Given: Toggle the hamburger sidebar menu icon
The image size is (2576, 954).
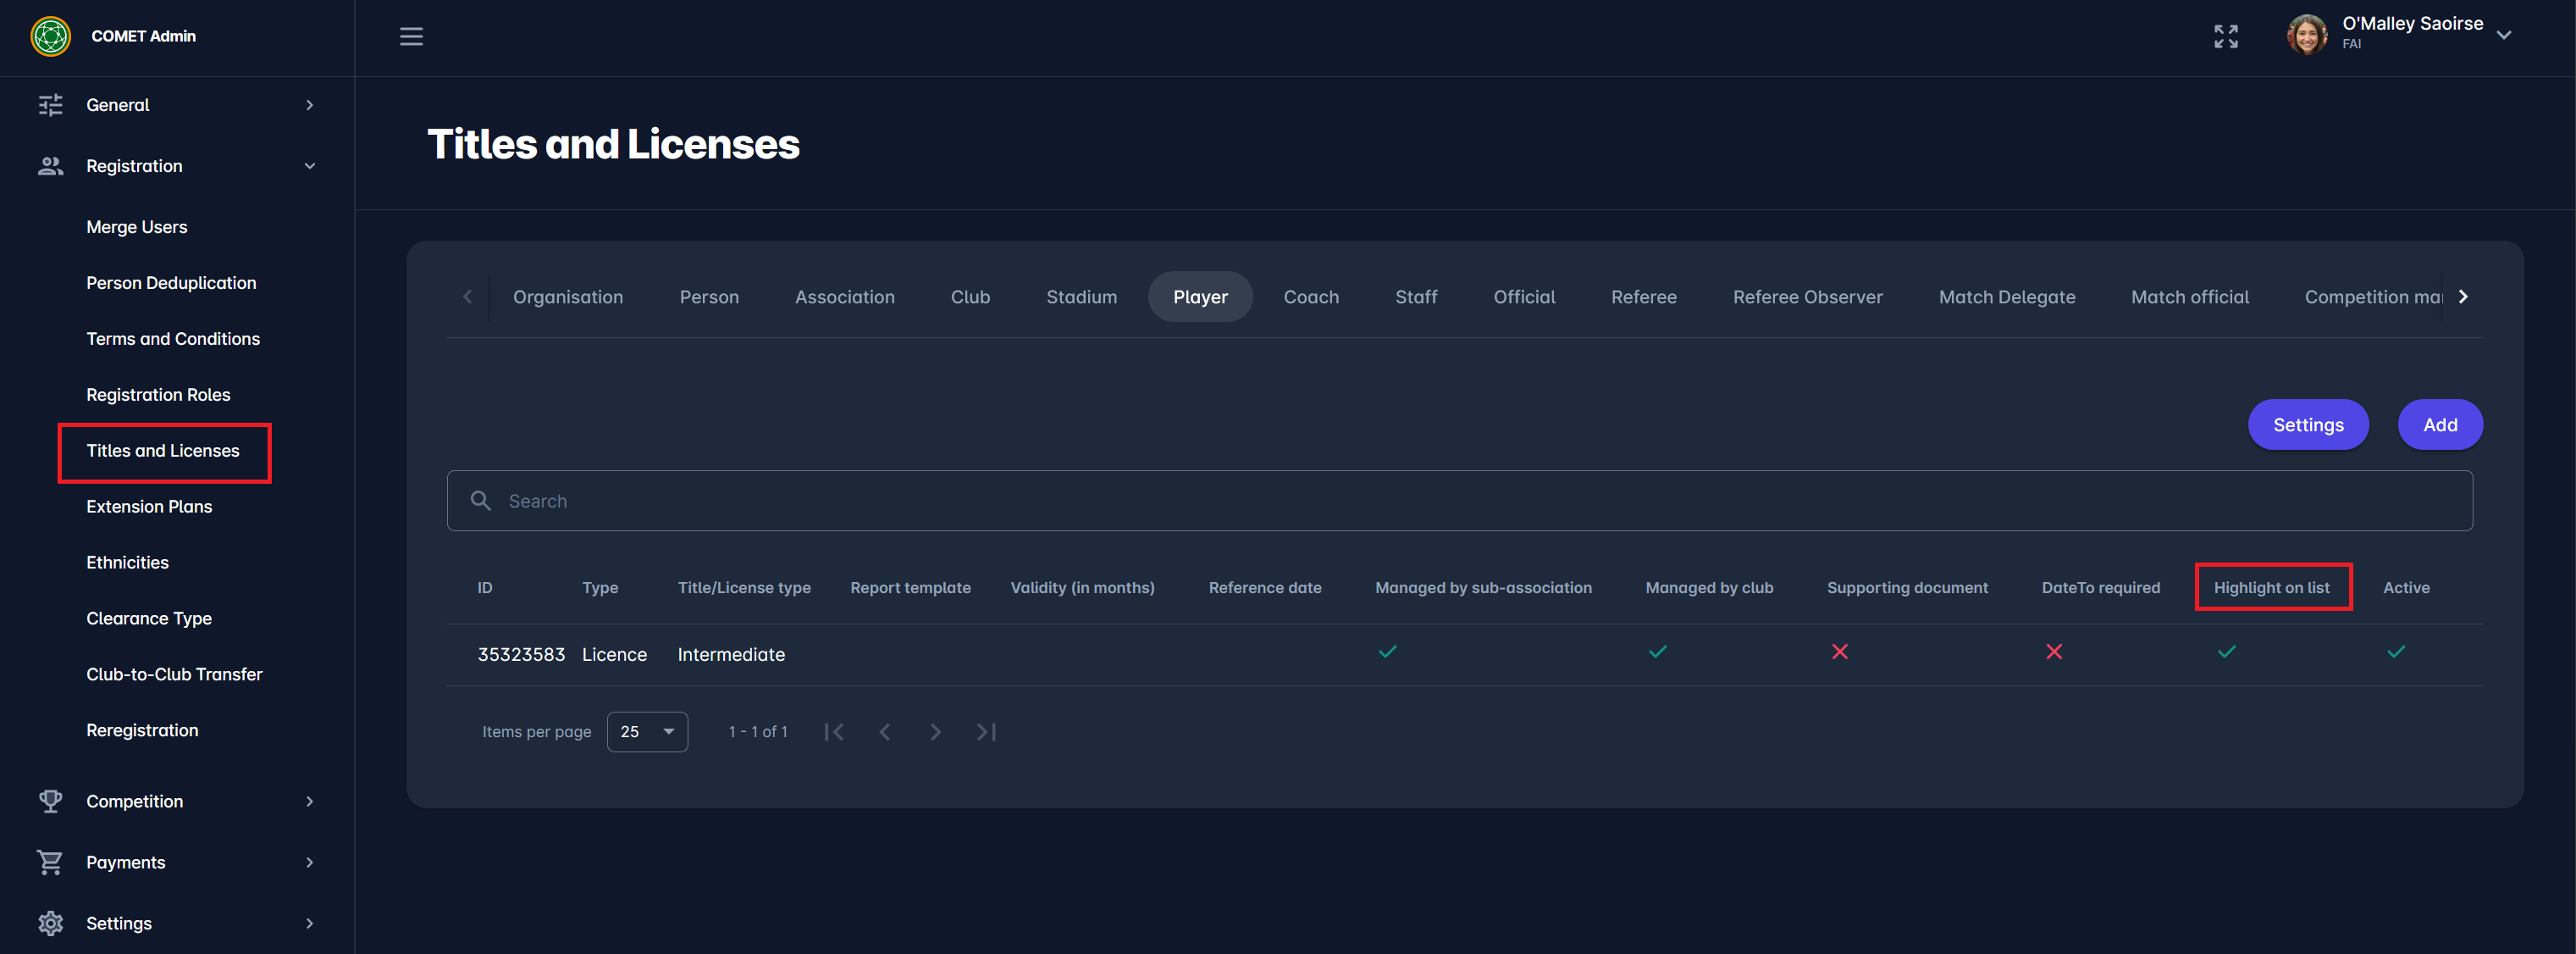Looking at the screenshot, I should 411,36.
